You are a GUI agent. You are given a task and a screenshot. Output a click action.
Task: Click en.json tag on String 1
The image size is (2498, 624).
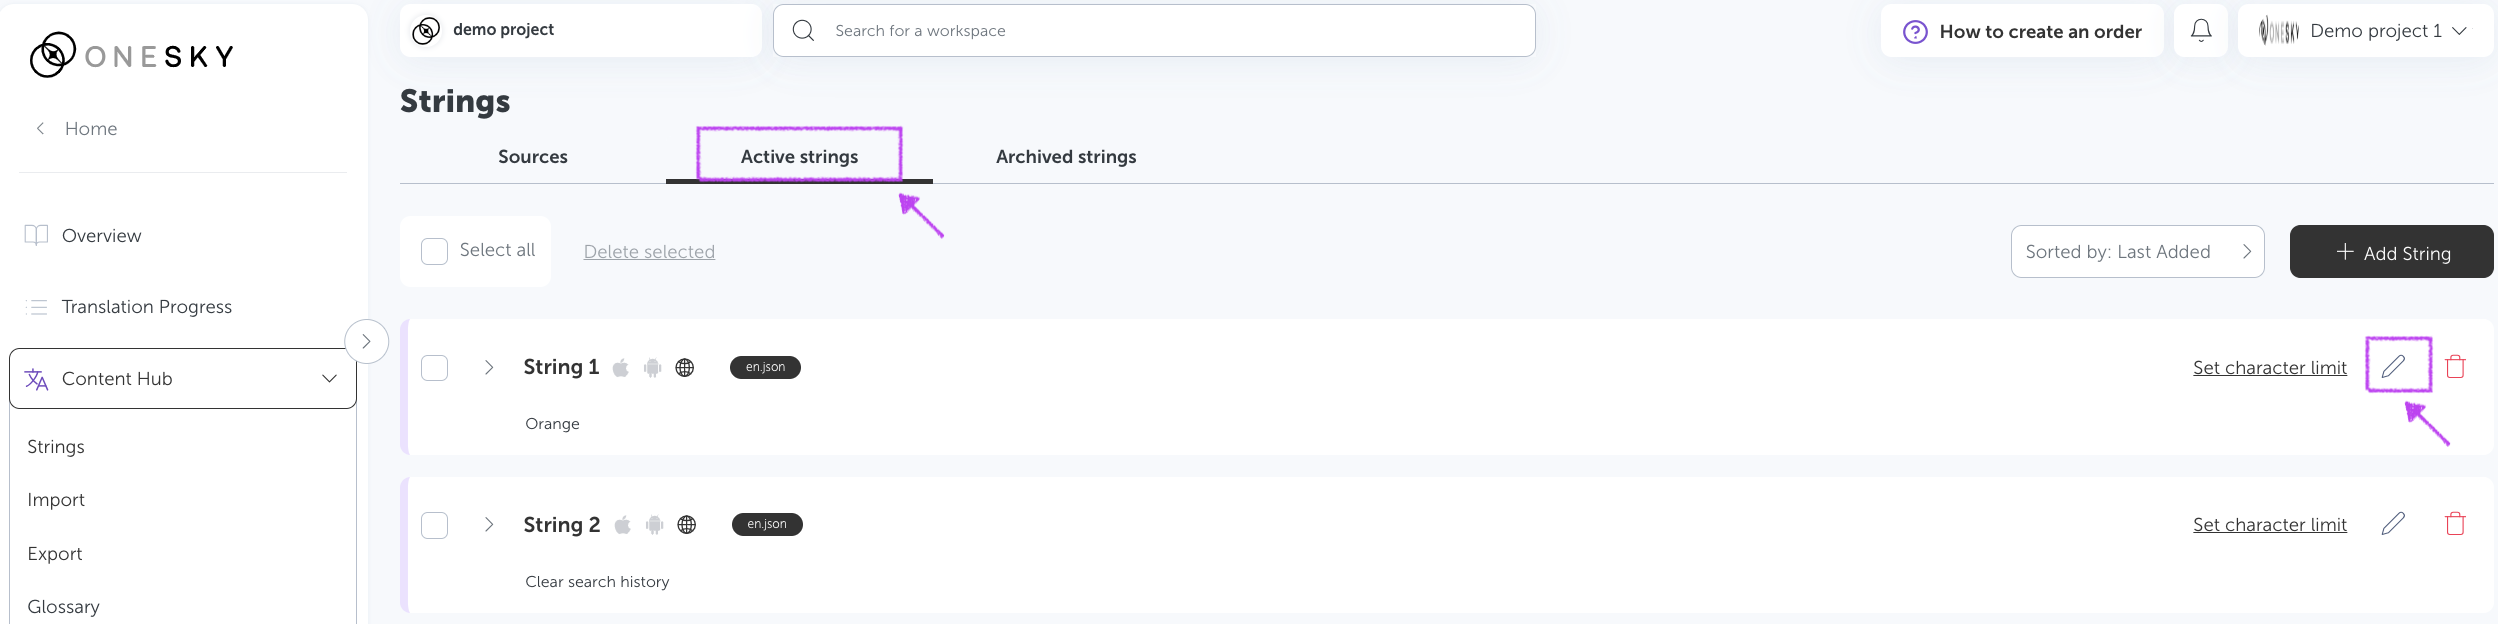click(x=765, y=367)
